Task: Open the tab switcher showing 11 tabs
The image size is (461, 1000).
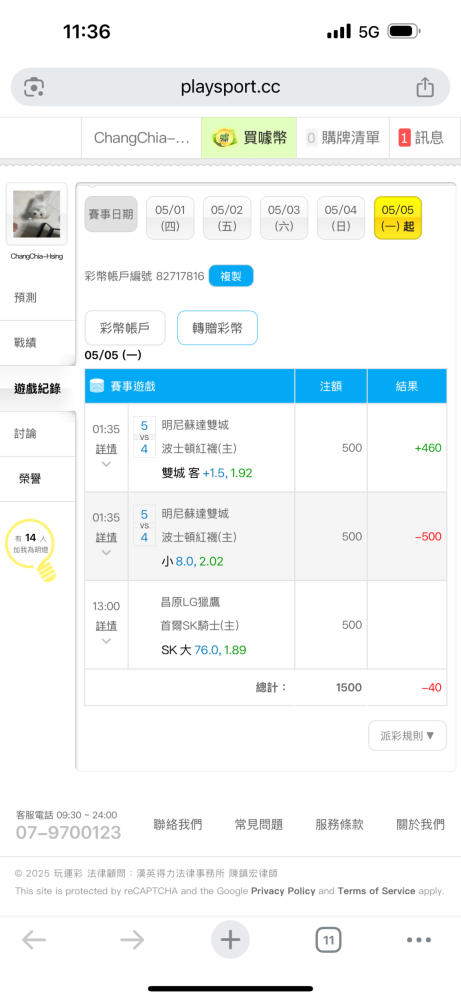Action: (x=328, y=939)
